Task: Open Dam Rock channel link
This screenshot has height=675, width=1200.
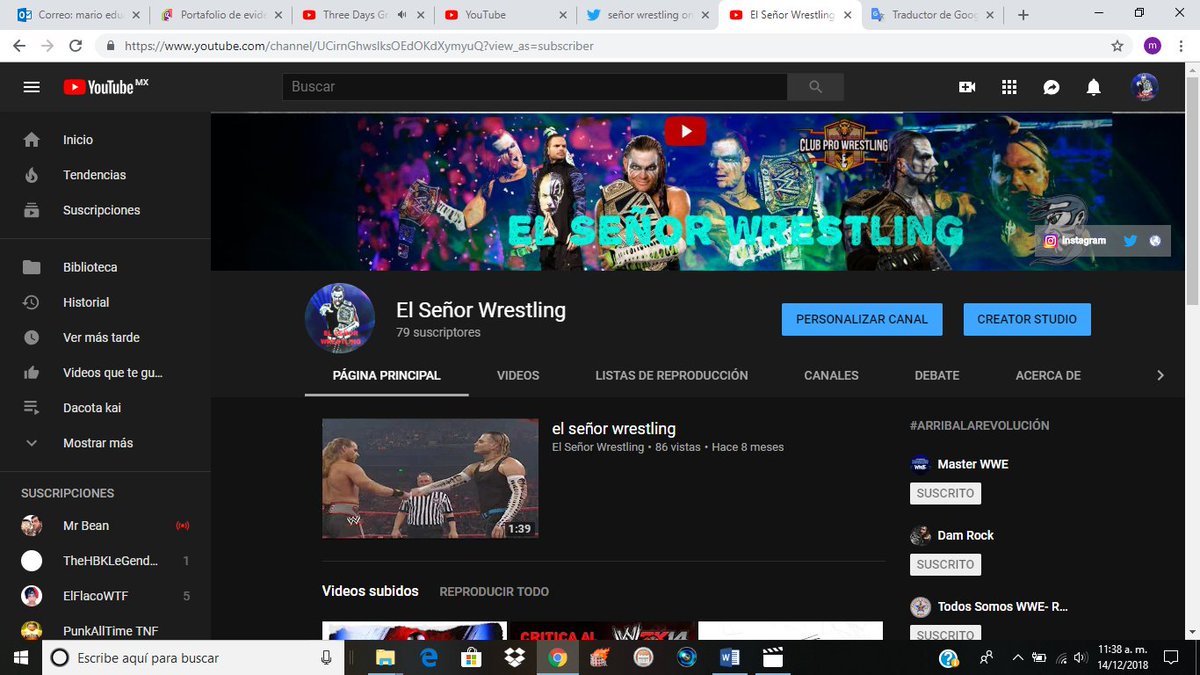Action: tap(965, 535)
